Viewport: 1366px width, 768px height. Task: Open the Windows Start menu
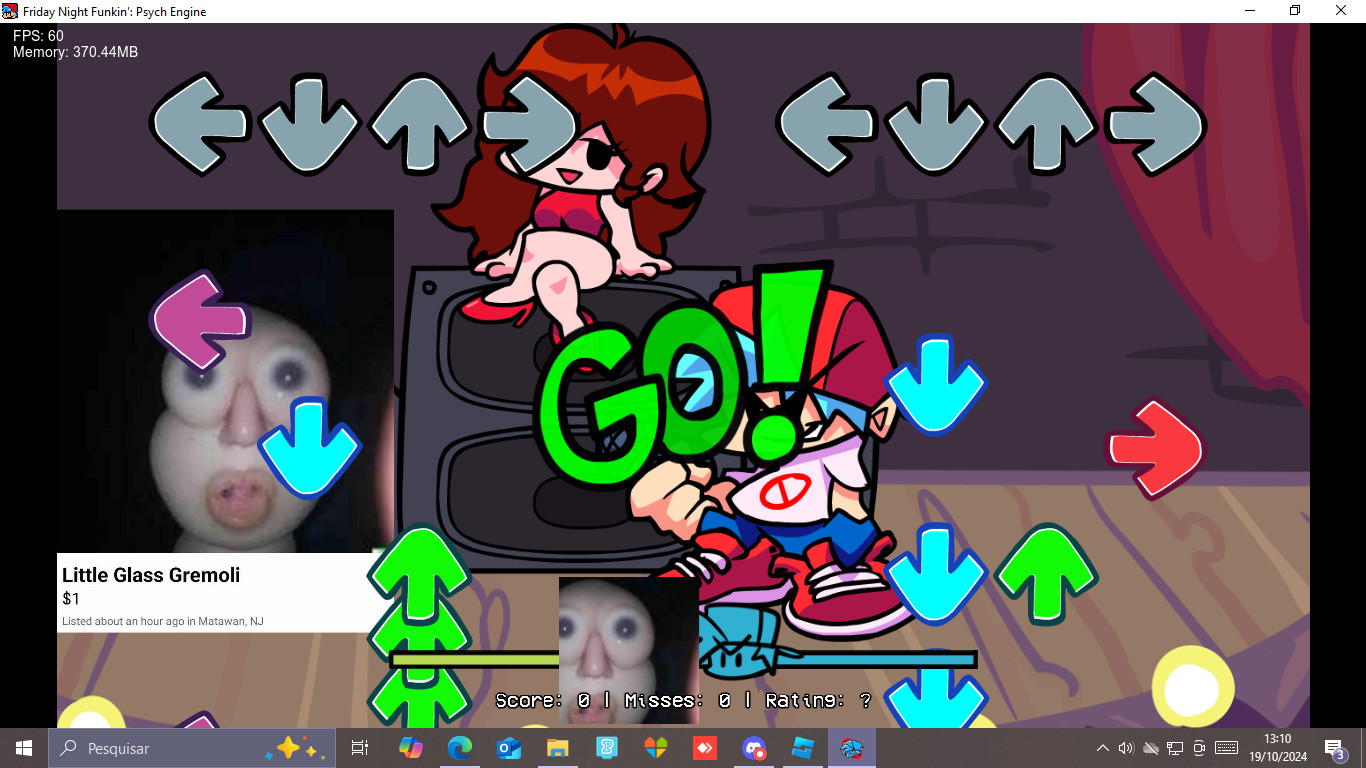[24, 748]
